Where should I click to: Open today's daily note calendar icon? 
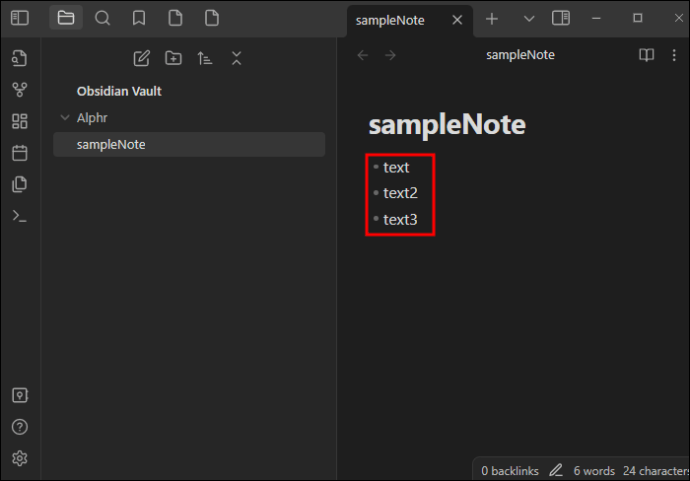pyautogui.click(x=20, y=153)
